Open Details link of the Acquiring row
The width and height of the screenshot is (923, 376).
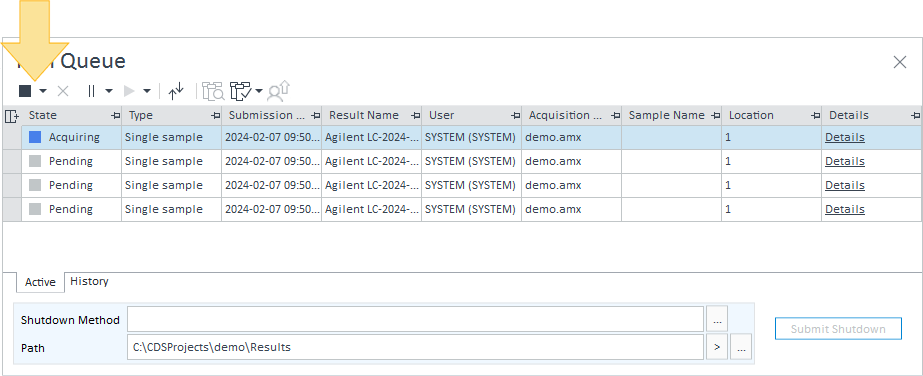tap(845, 137)
